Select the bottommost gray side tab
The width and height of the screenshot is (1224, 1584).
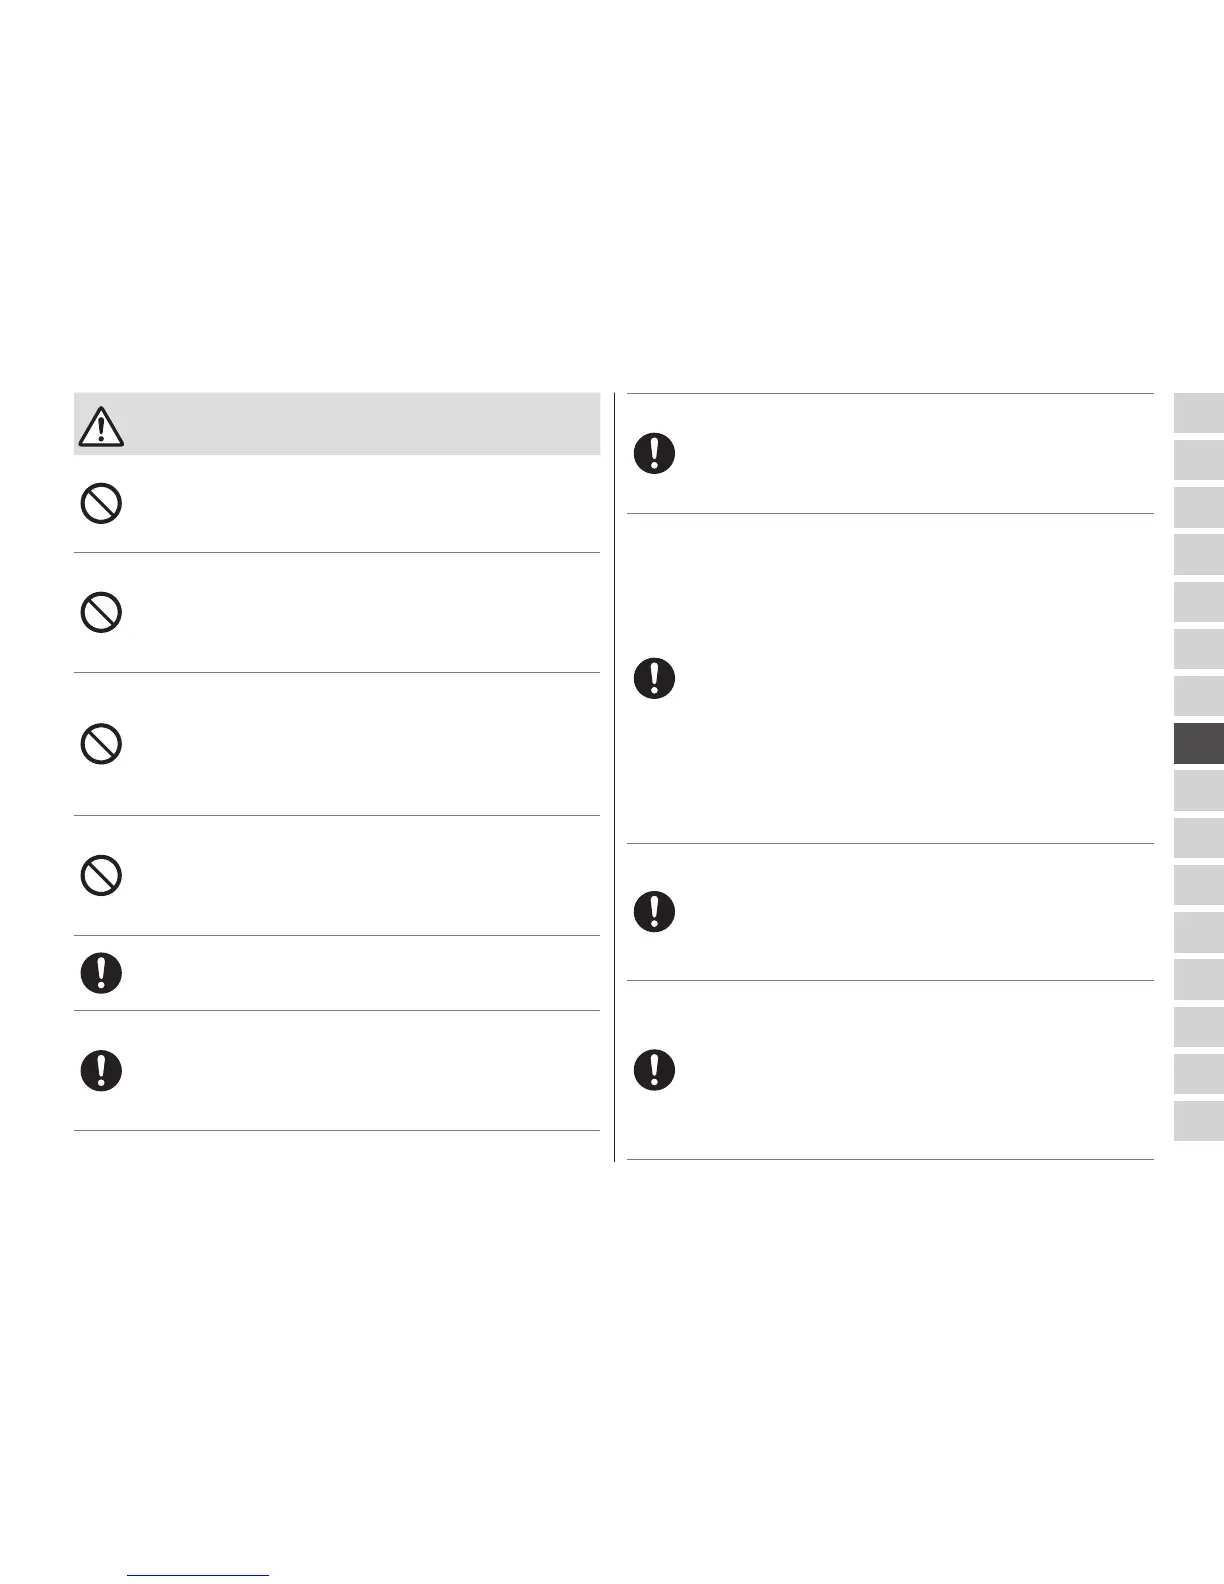(x=1198, y=1121)
